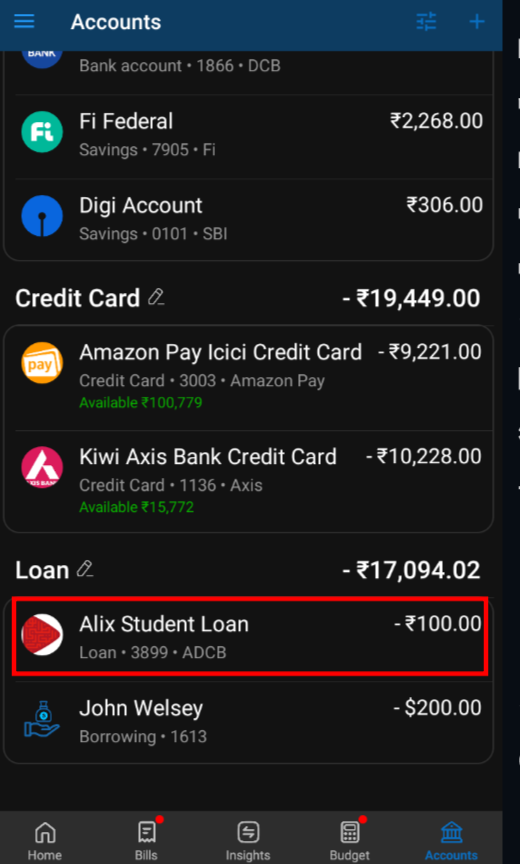Open the Insights tab
The image size is (520, 864).
(248, 841)
